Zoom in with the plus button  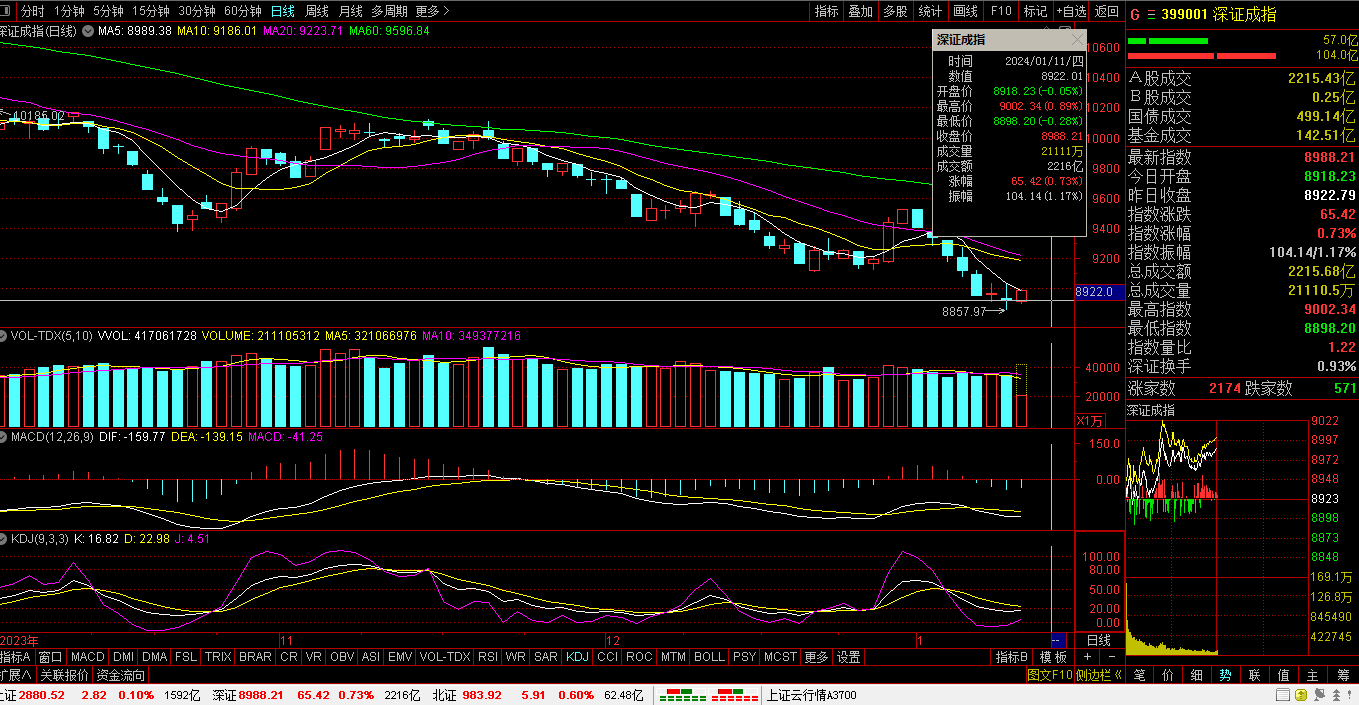coord(1088,657)
